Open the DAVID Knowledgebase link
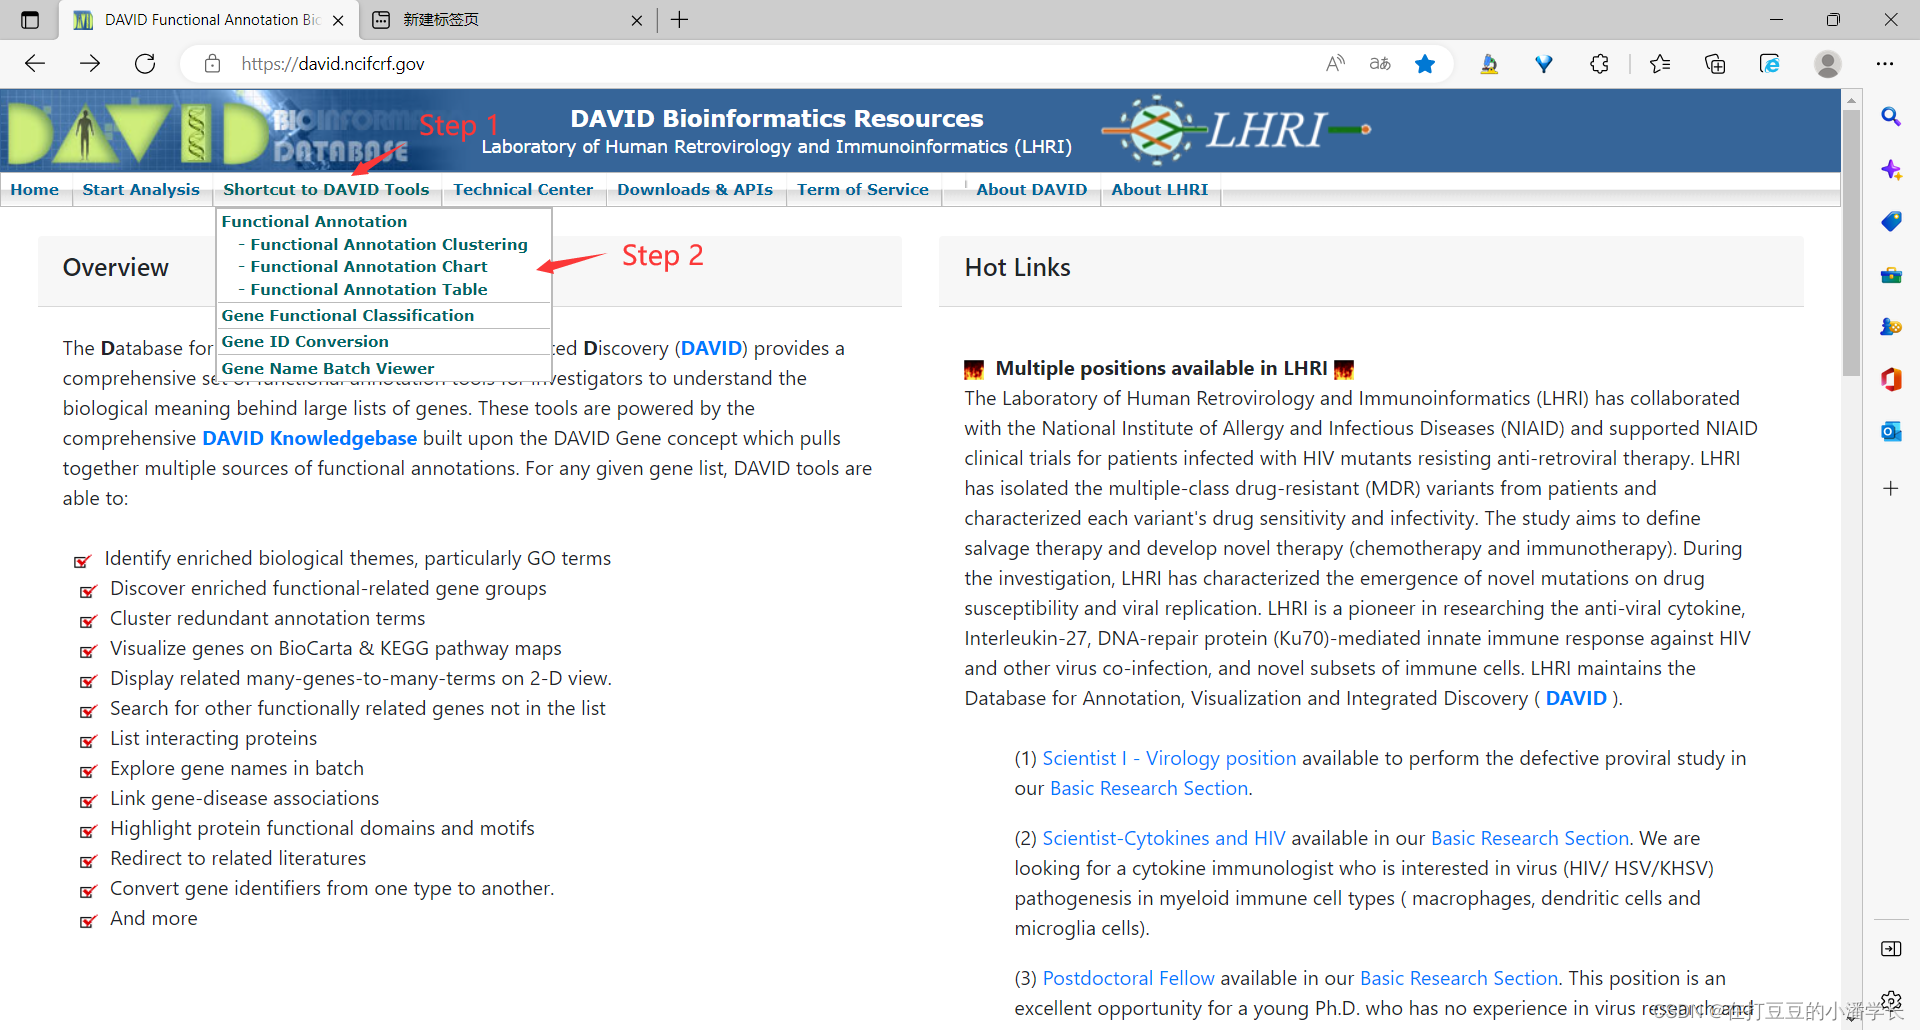Image resolution: width=1920 pixels, height=1030 pixels. [309, 438]
